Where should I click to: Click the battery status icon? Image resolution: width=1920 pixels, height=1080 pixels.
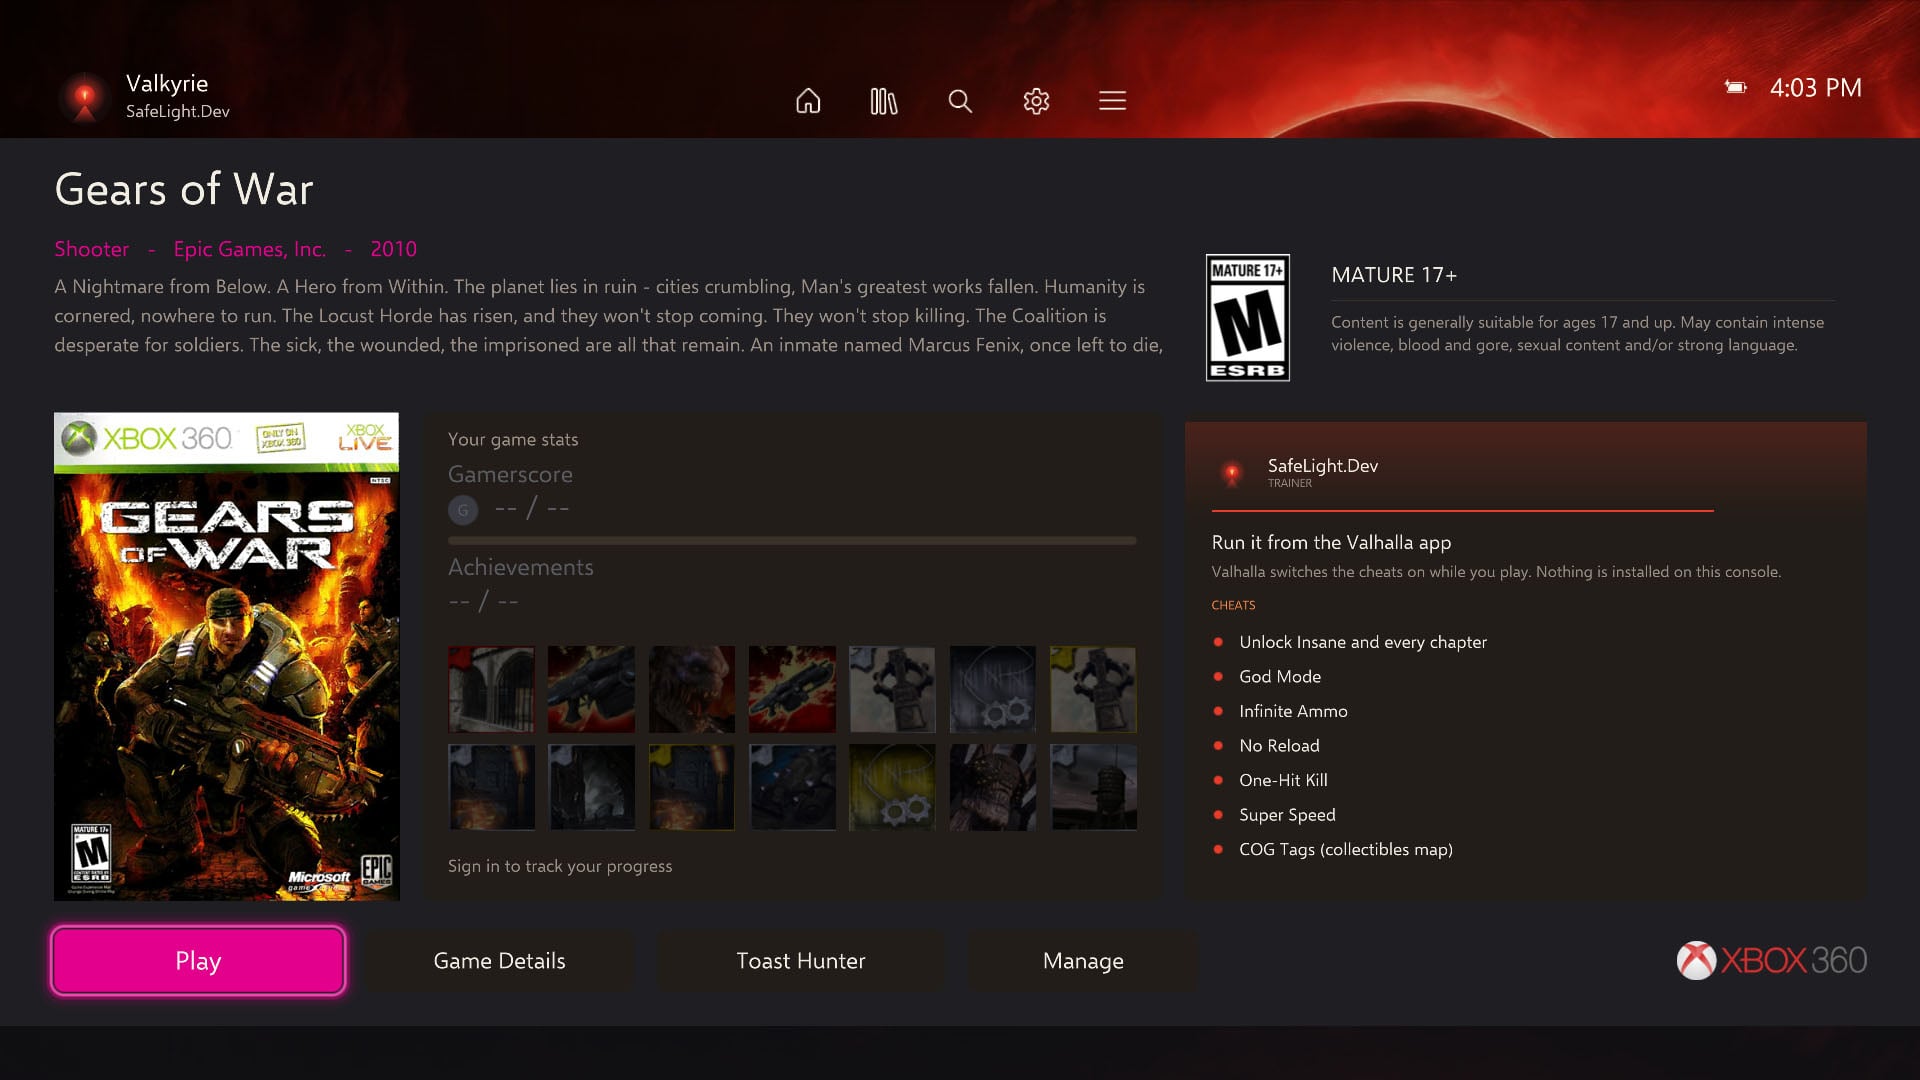(1736, 88)
